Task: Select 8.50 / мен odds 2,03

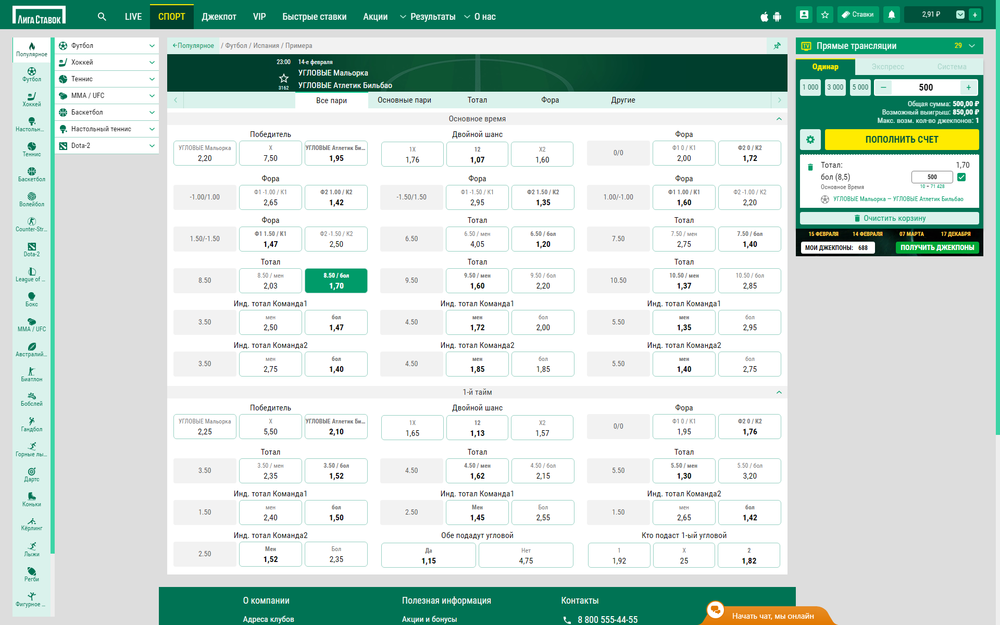Action: click(270, 281)
